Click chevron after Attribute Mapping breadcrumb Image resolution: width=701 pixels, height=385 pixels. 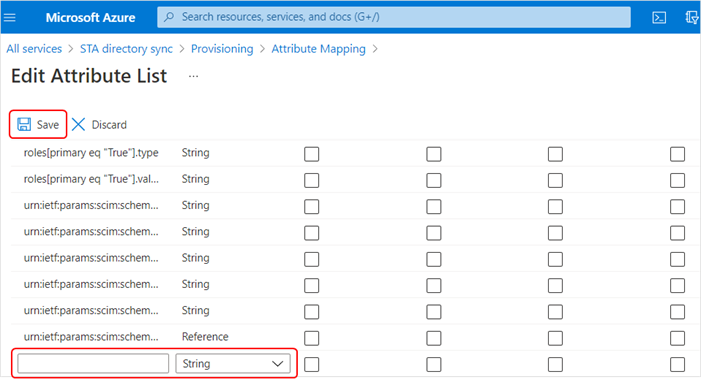[x=375, y=49]
